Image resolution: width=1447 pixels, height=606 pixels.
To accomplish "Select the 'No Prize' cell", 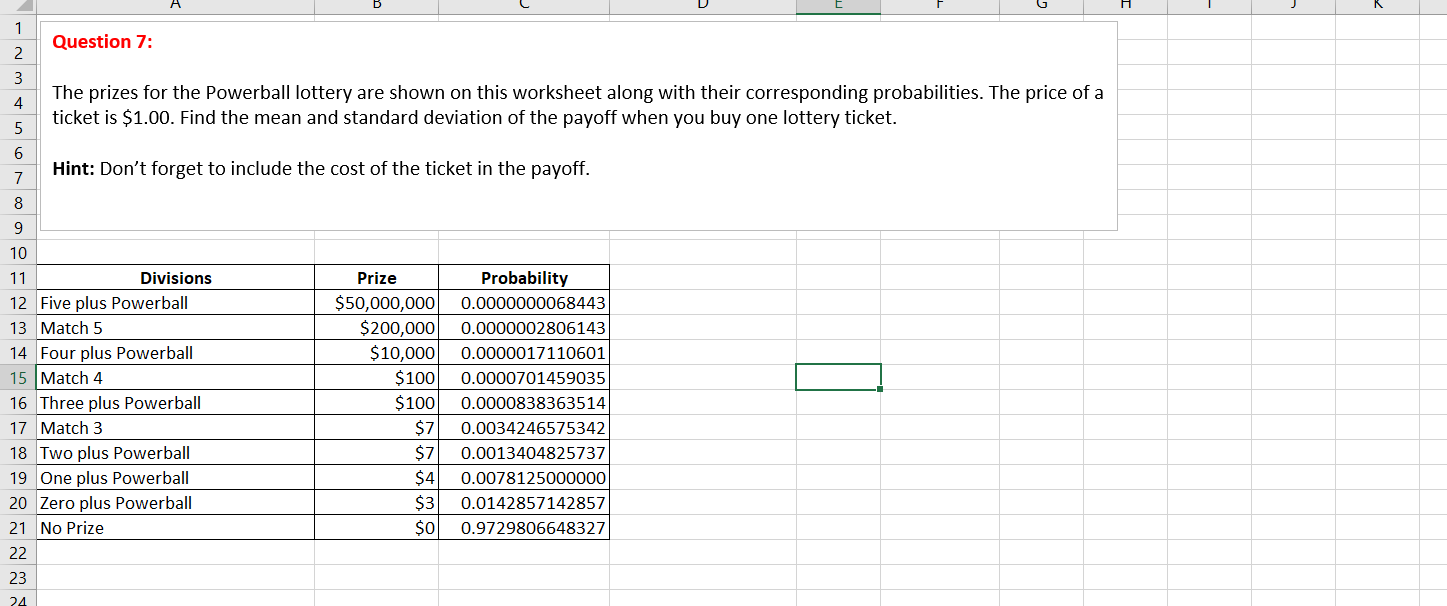I will 176,528.
